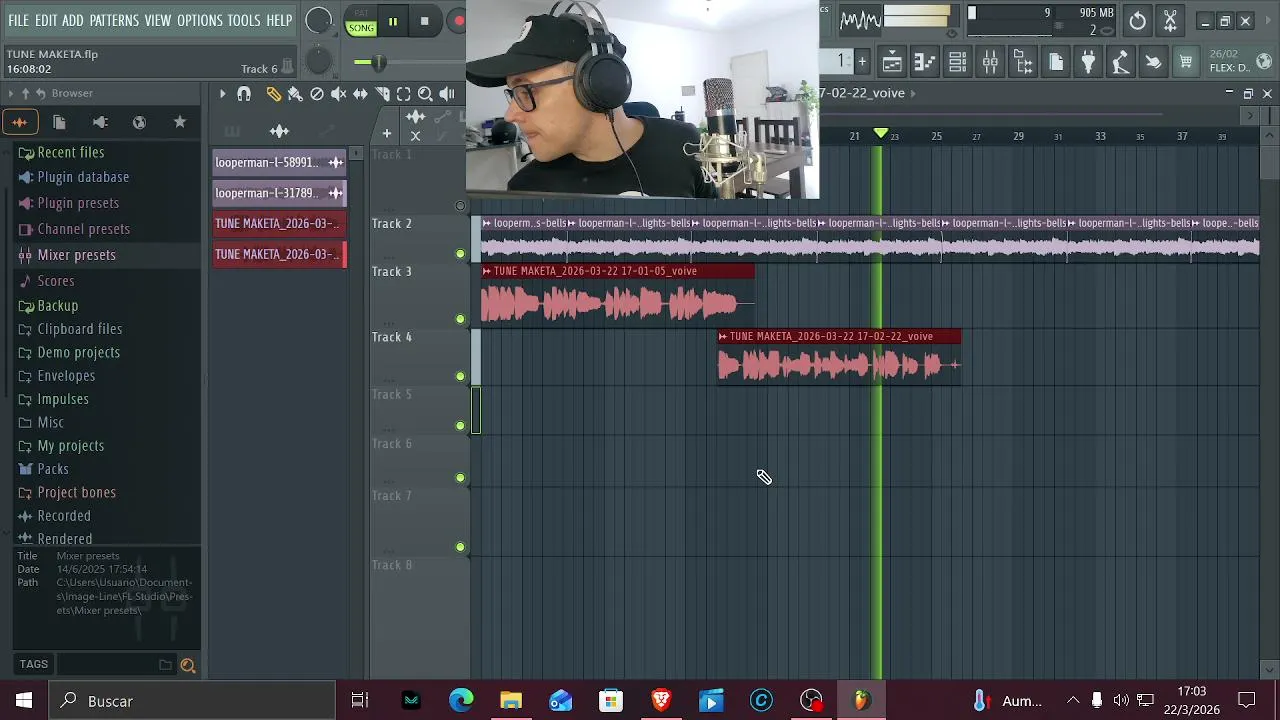This screenshot has height=720, width=1280.
Task: Open the Channel rack icon
Action: coord(957,62)
